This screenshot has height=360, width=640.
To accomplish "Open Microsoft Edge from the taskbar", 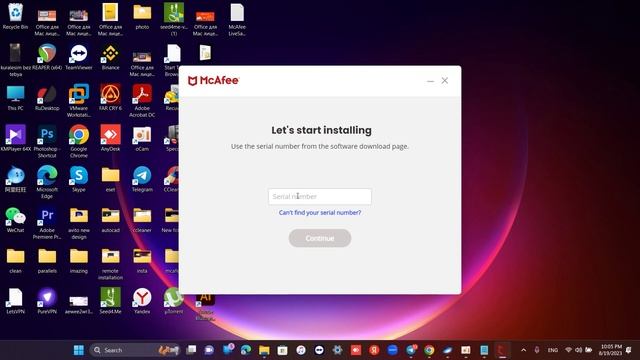I will pyautogui.click(x=246, y=350).
